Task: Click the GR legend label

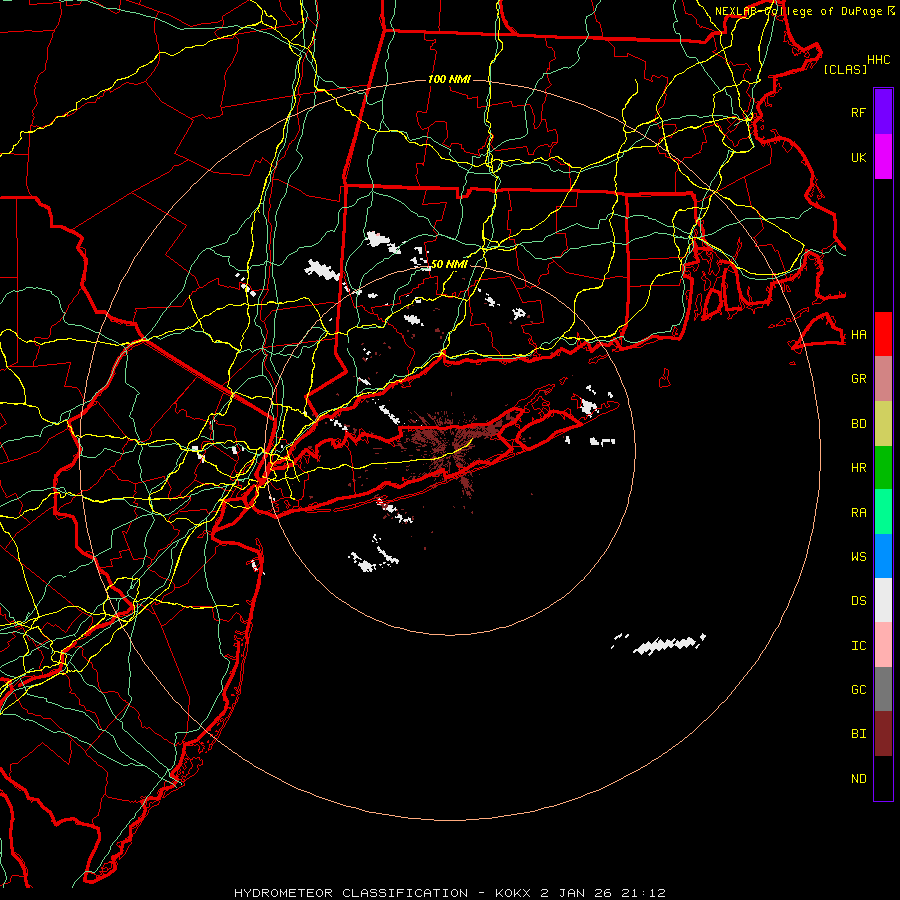Action: [858, 379]
